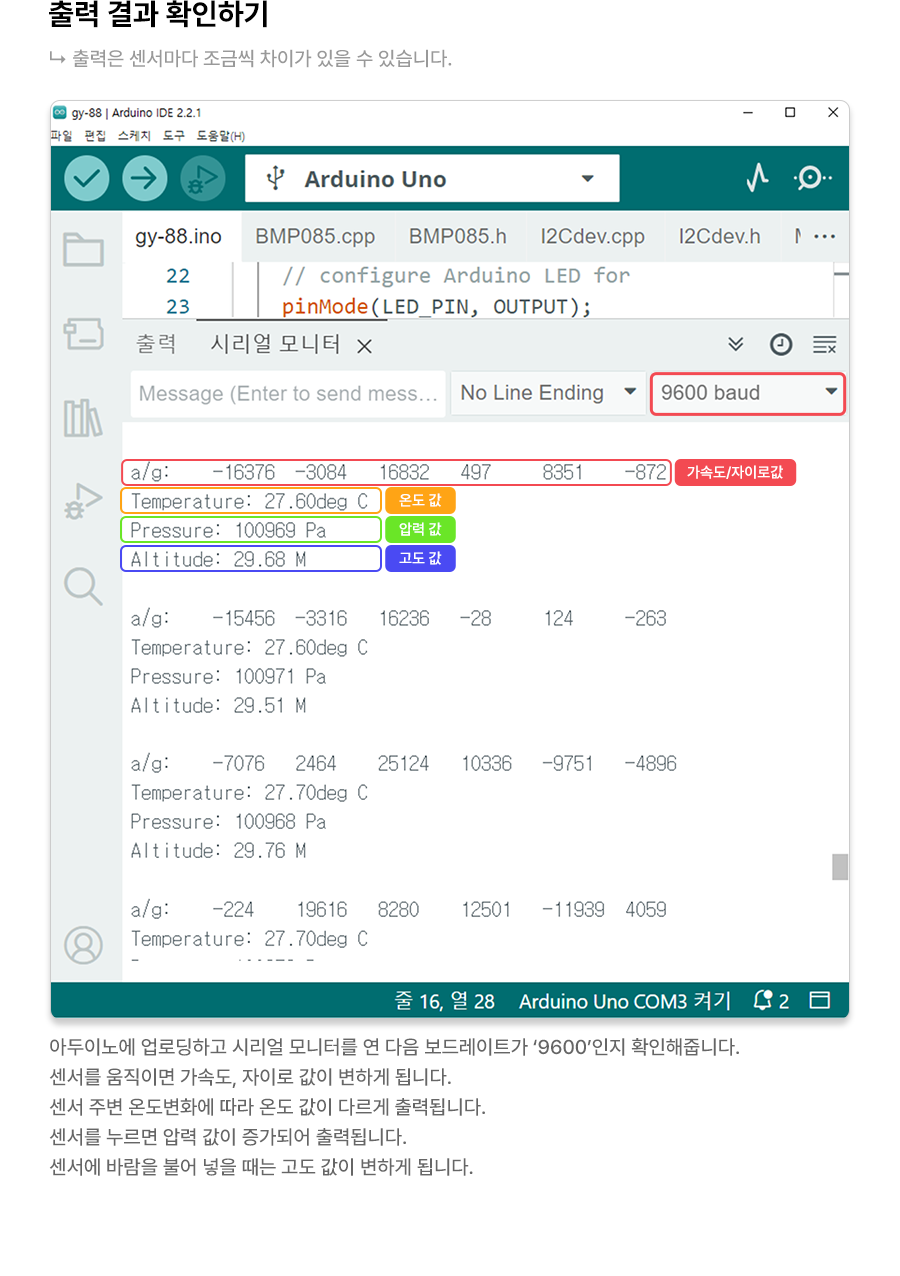Start debugging with the debug icon
This screenshot has width=900, height=1276.
click(202, 179)
